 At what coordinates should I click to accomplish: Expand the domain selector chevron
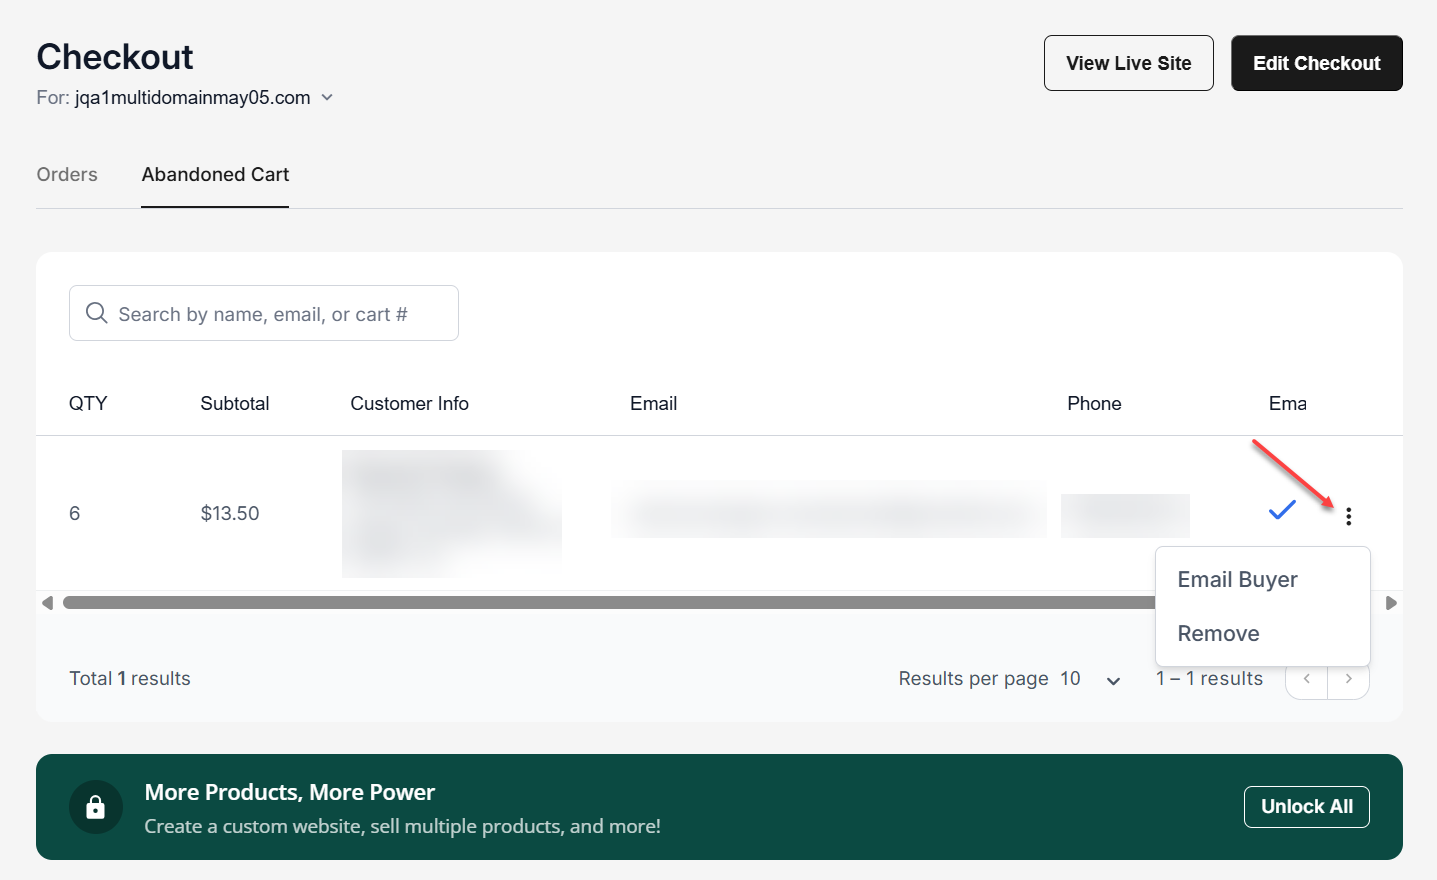pos(327,97)
